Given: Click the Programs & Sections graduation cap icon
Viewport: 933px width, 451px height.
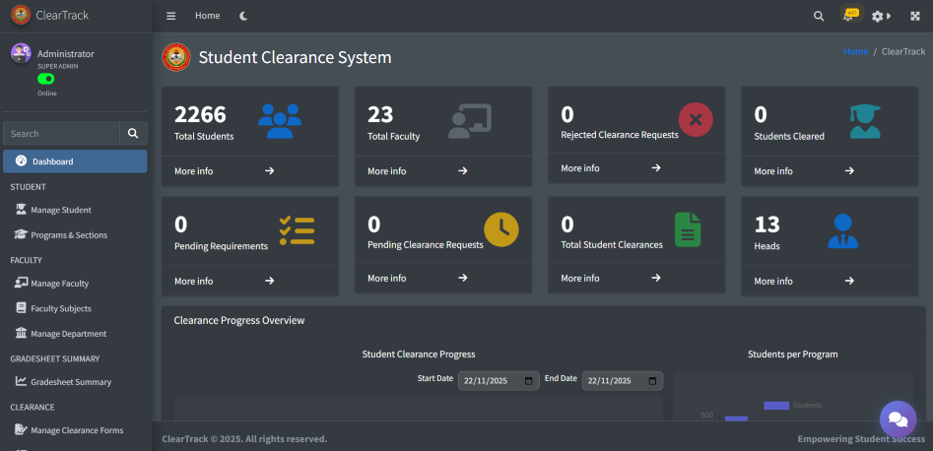Looking at the screenshot, I should tap(21, 234).
